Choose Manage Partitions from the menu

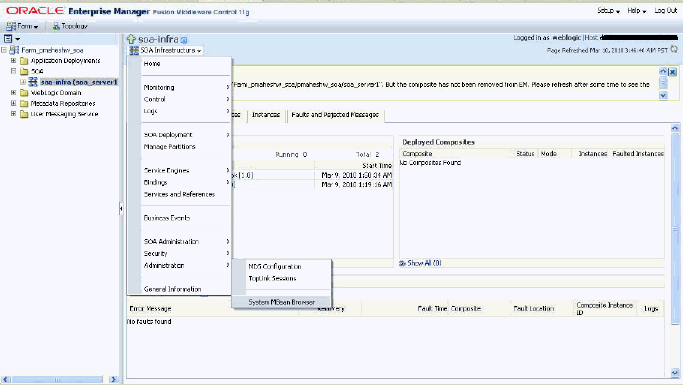click(169, 147)
